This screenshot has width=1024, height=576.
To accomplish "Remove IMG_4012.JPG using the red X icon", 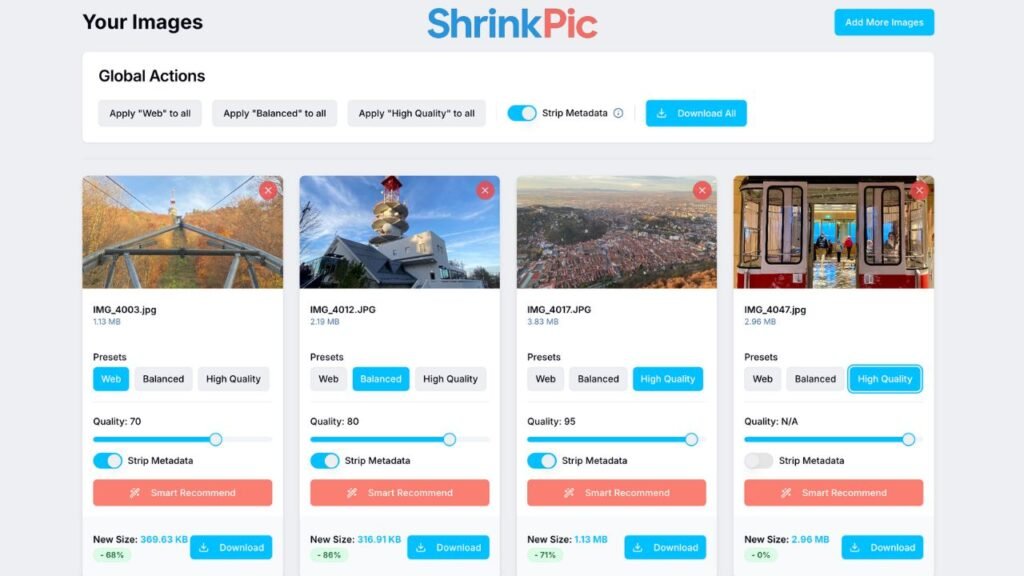I will coord(485,190).
